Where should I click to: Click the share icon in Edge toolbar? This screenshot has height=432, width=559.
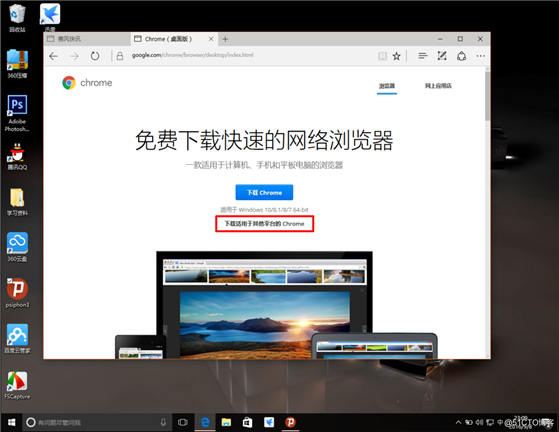tap(462, 56)
